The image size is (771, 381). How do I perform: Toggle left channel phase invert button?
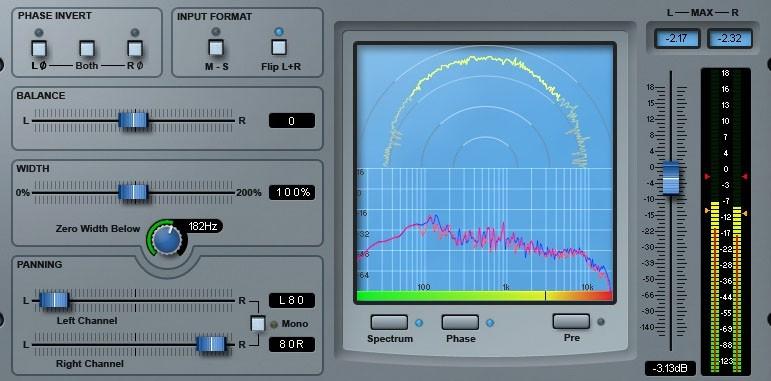pos(39,48)
